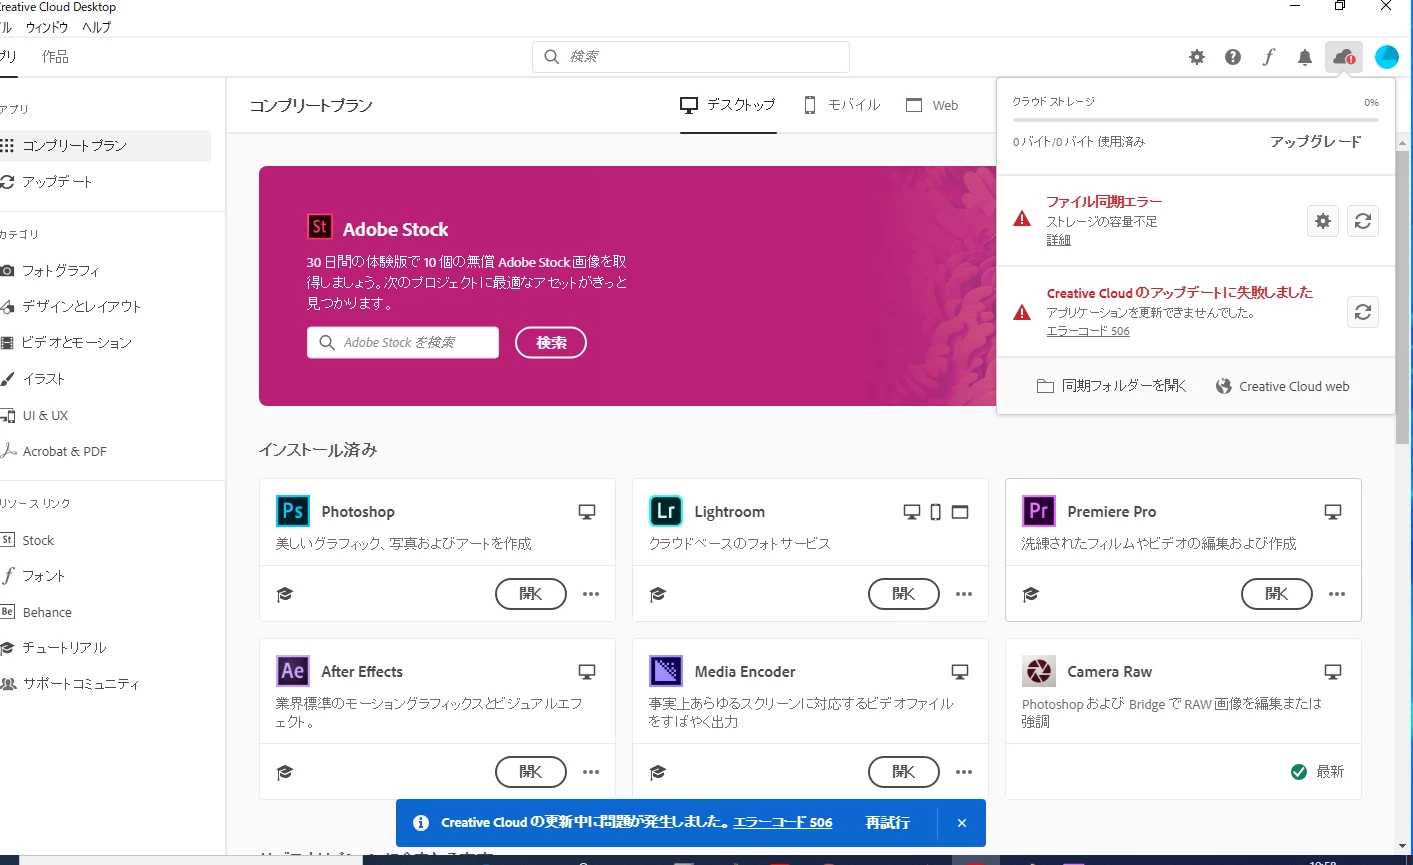Viewport: 1413px width, 865px height.
Task: Open Media Encoder more options ellipsis
Action: (964, 772)
